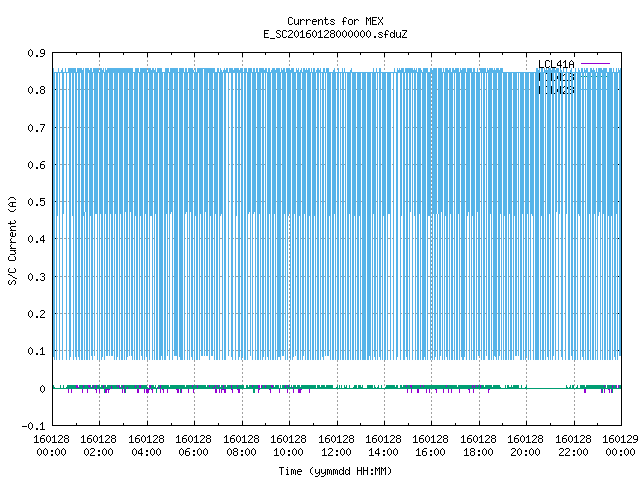Click the 'Time (yymmdd HH:MM)' axis label
Screen dimensions: 640x480
(335, 471)
